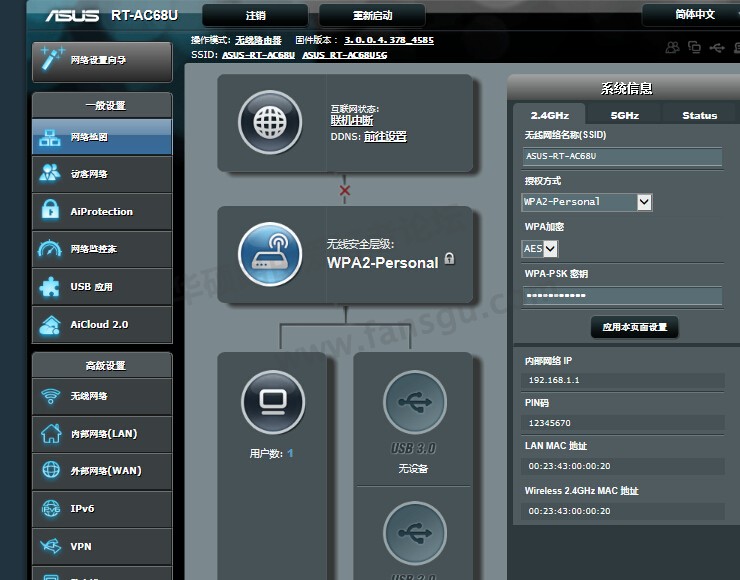Click firmware version link 3.0.0.4.378_4585
Screen dimensions: 740x580
(389, 40)
